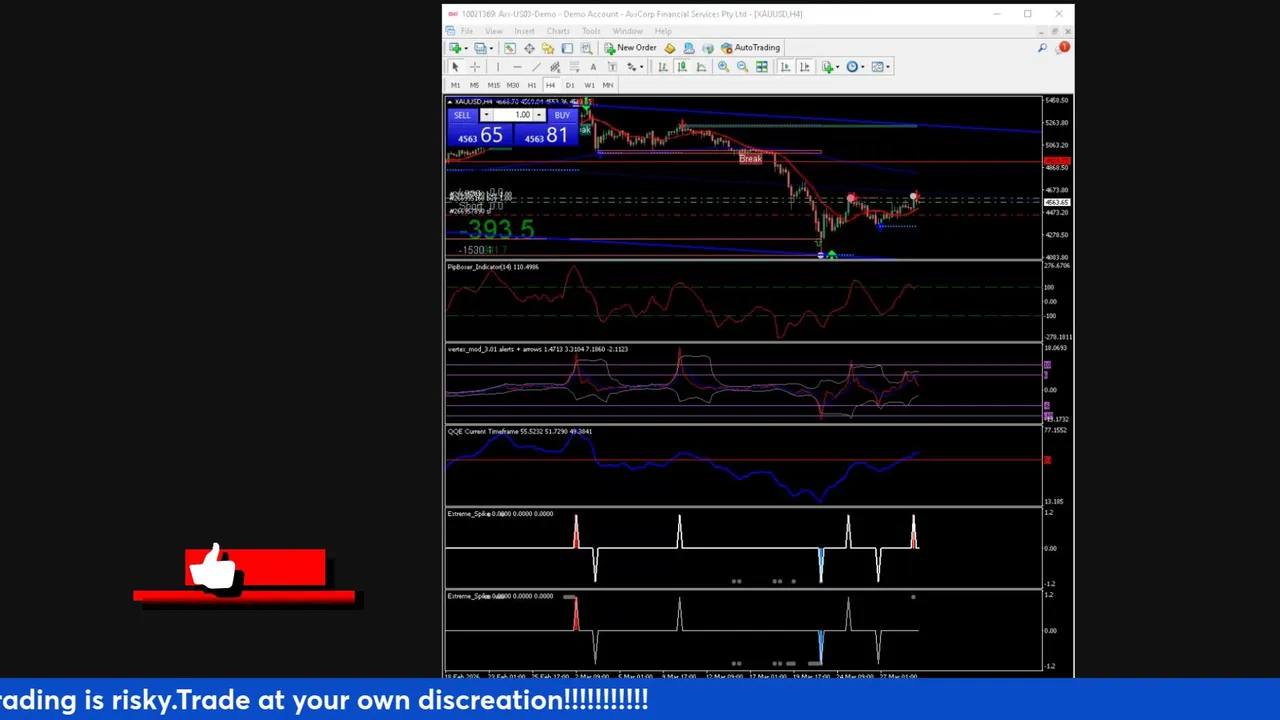Open the new chart toolbar icon
Screen dimensions: 1280x720
[454, 48]
